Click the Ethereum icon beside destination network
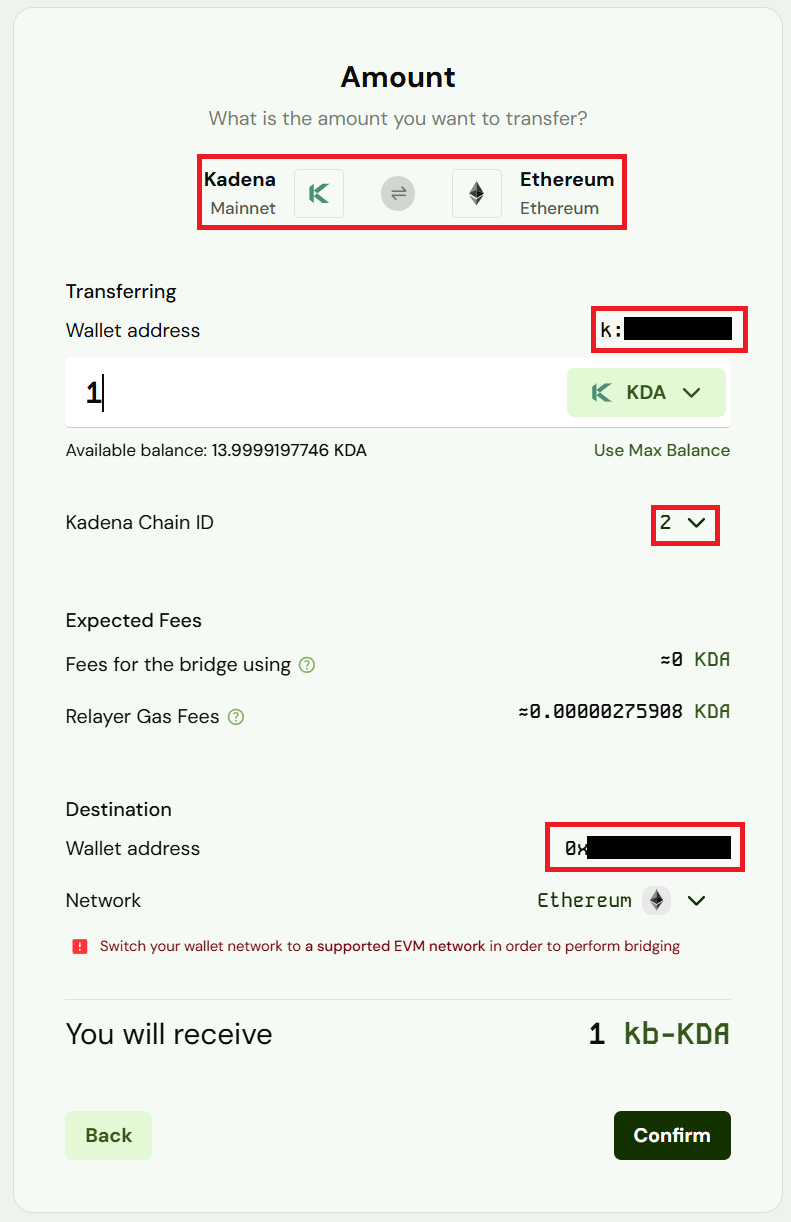This screenshot has width=791, height=1222. [x=657, y=900]
